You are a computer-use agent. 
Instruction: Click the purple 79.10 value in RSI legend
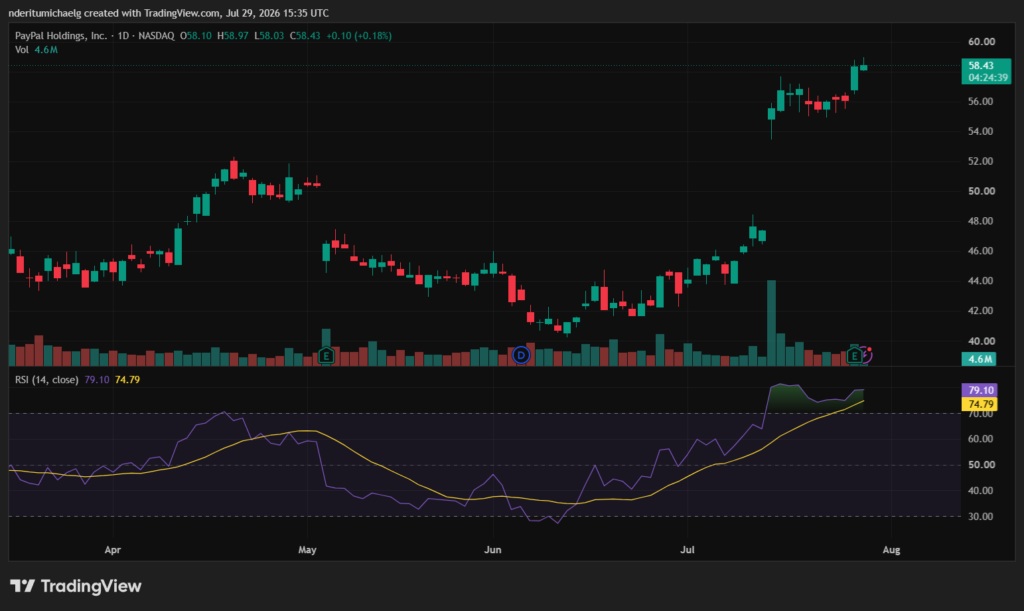(x=97, y=380)
